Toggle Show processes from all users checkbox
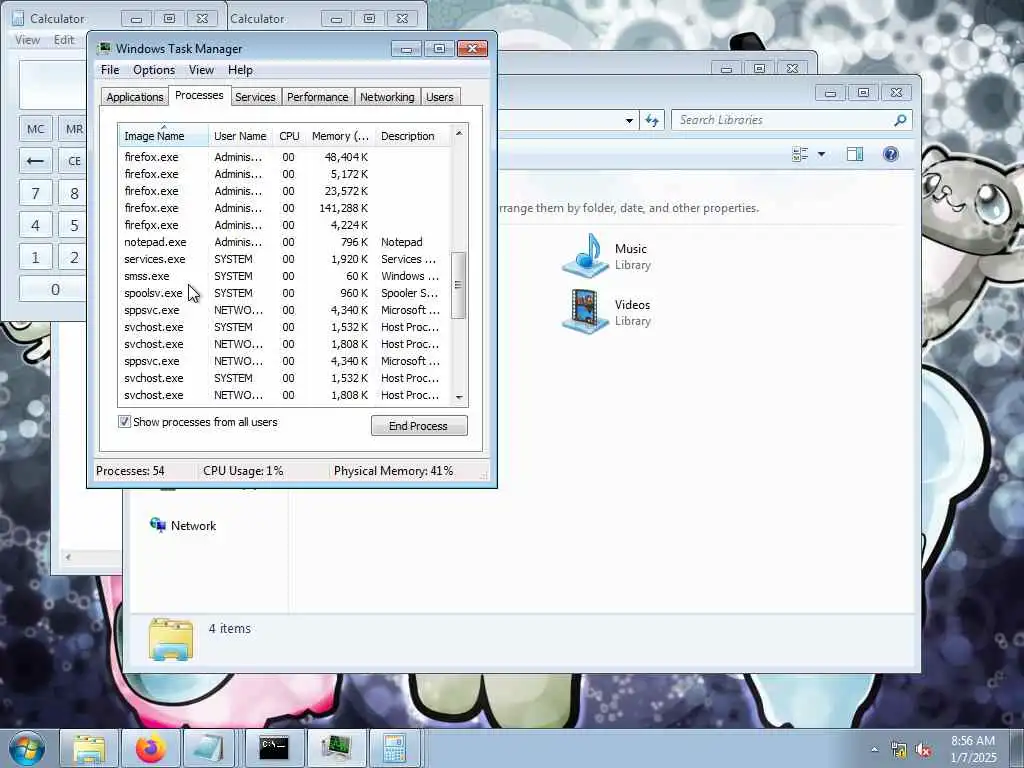 [x=124, y=422]
